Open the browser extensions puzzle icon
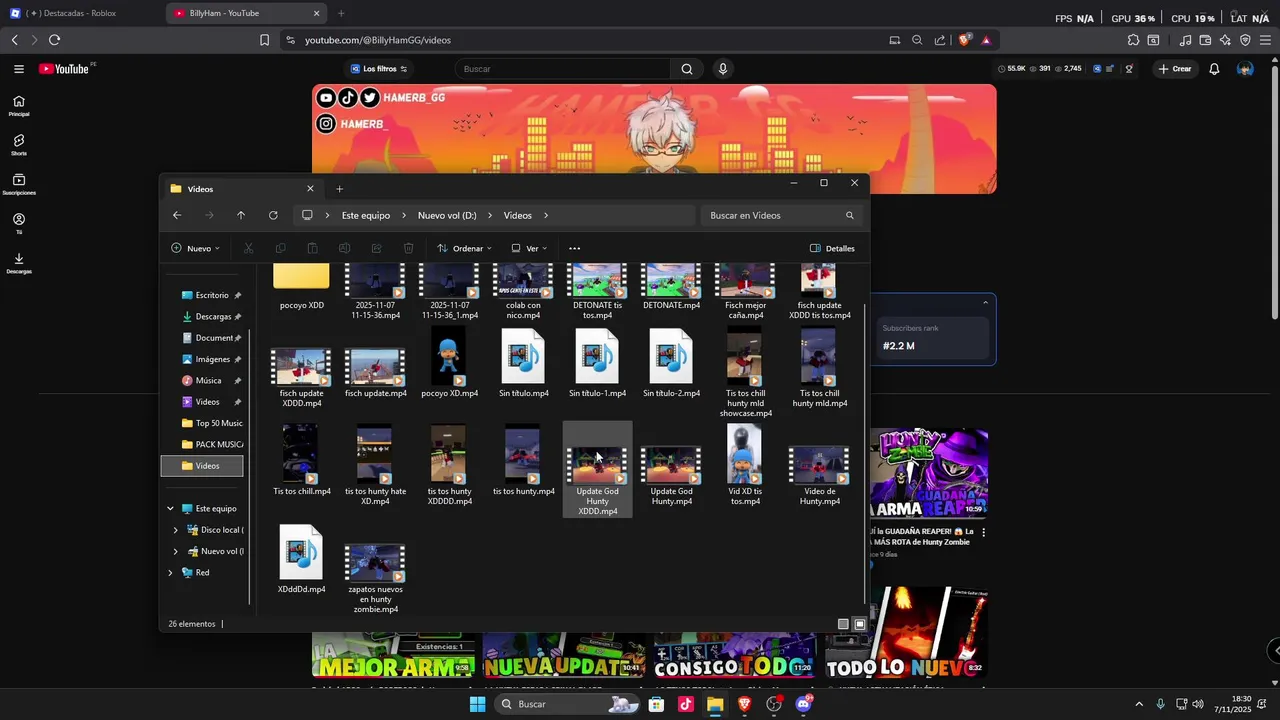Screen dimensions: 1280x720 point(1133,40)
